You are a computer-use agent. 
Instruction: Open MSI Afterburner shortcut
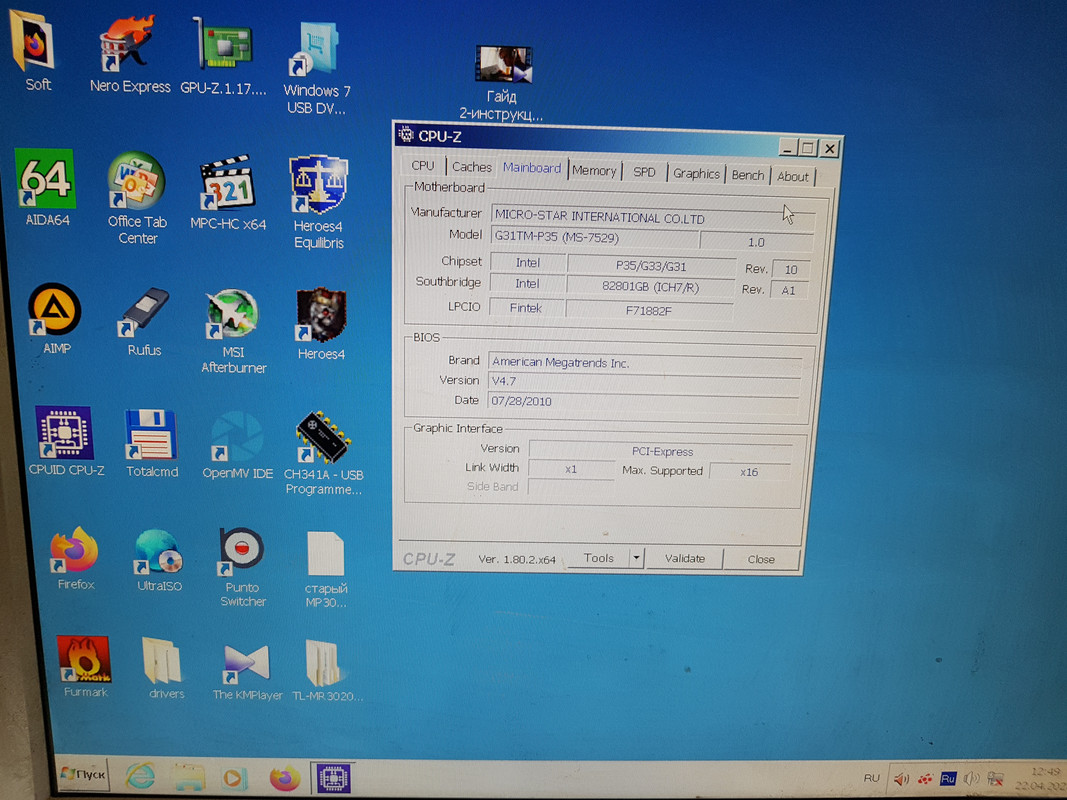pos(233,331)
